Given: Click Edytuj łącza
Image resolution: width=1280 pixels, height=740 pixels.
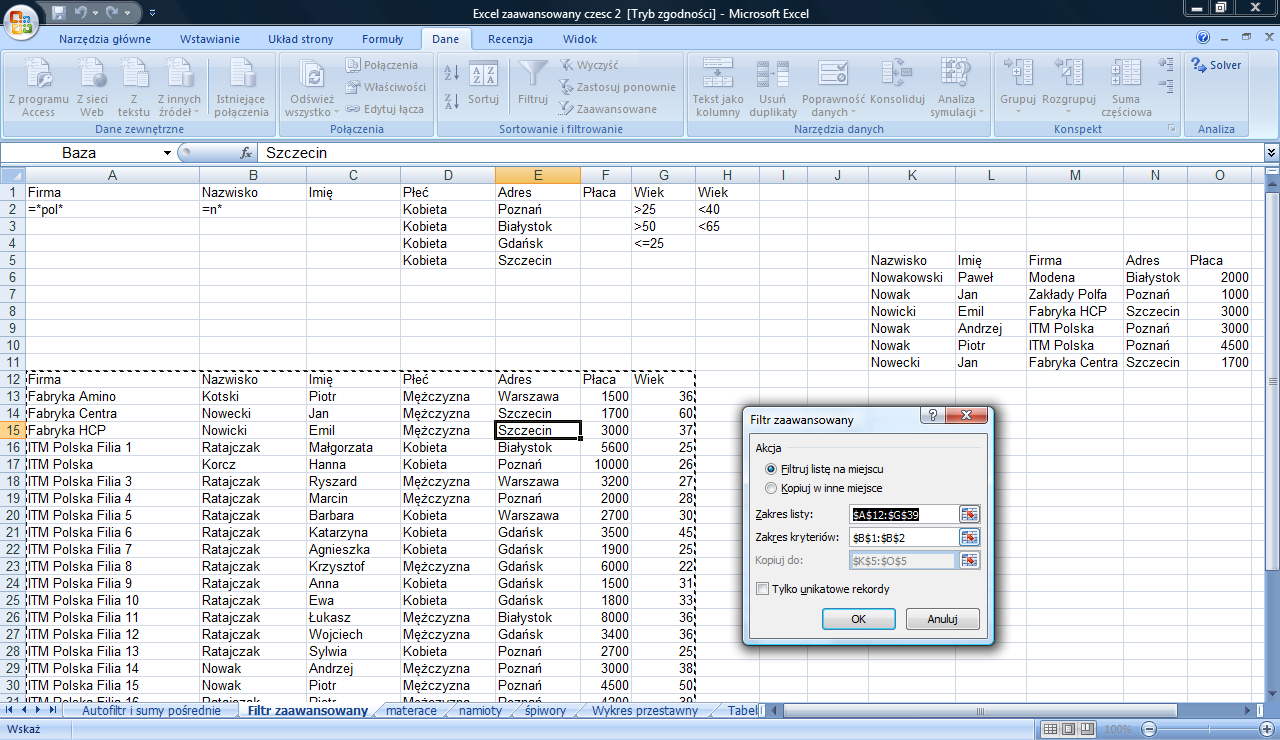Looking at the screenshot, I should pyautogui.click(x=385, y=109).
